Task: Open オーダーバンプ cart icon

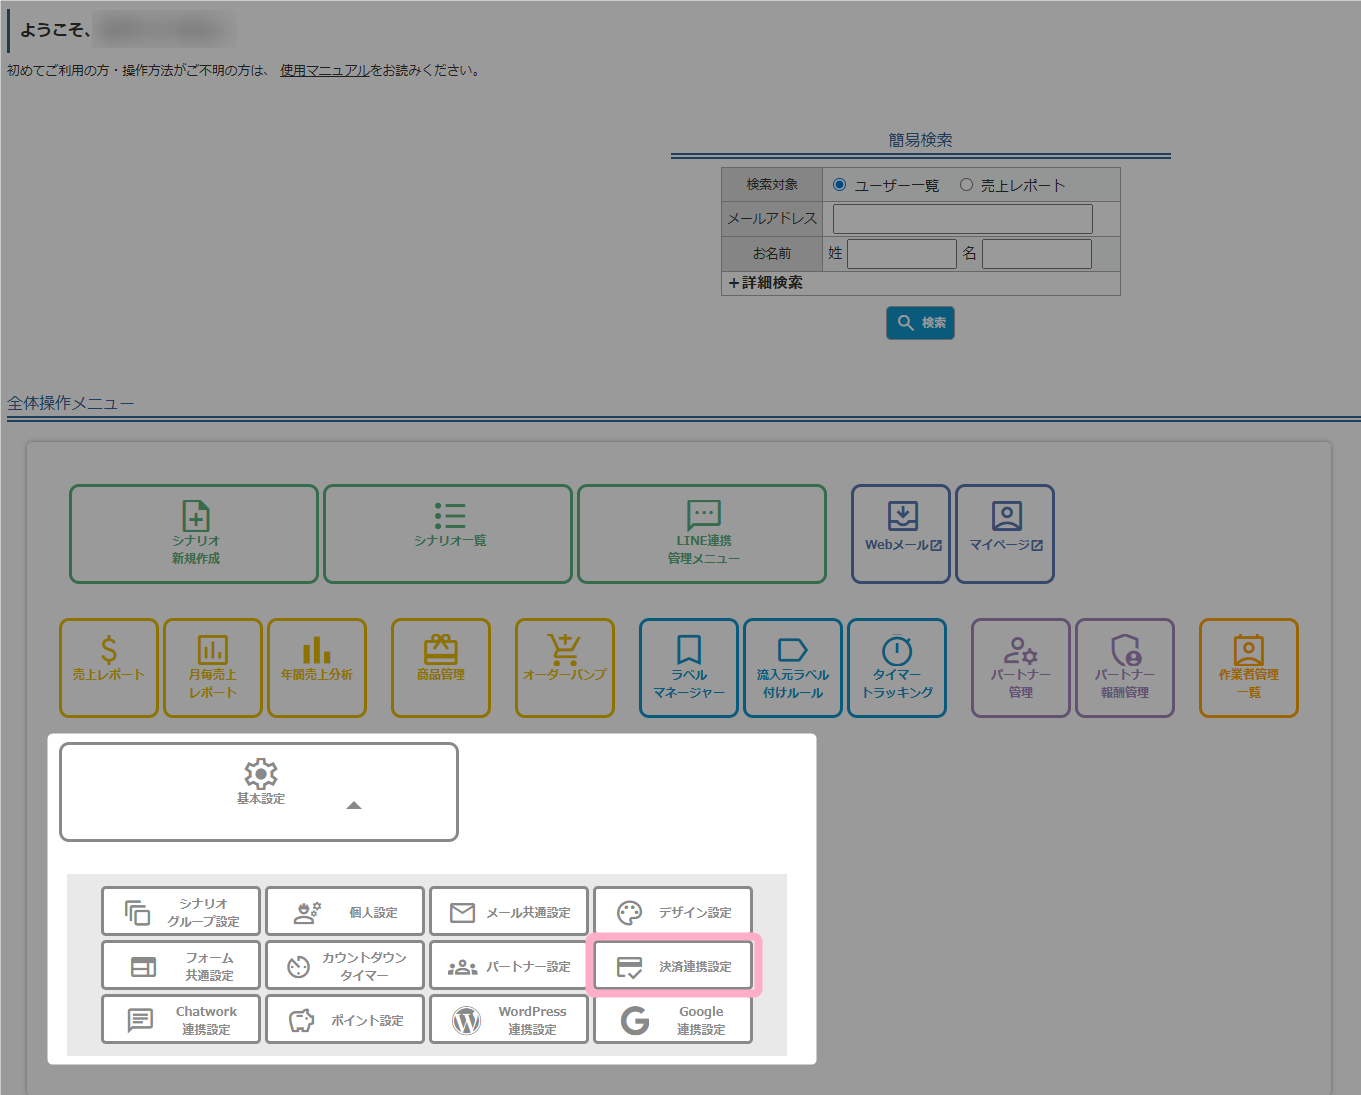Action: (x=564, y=650)
